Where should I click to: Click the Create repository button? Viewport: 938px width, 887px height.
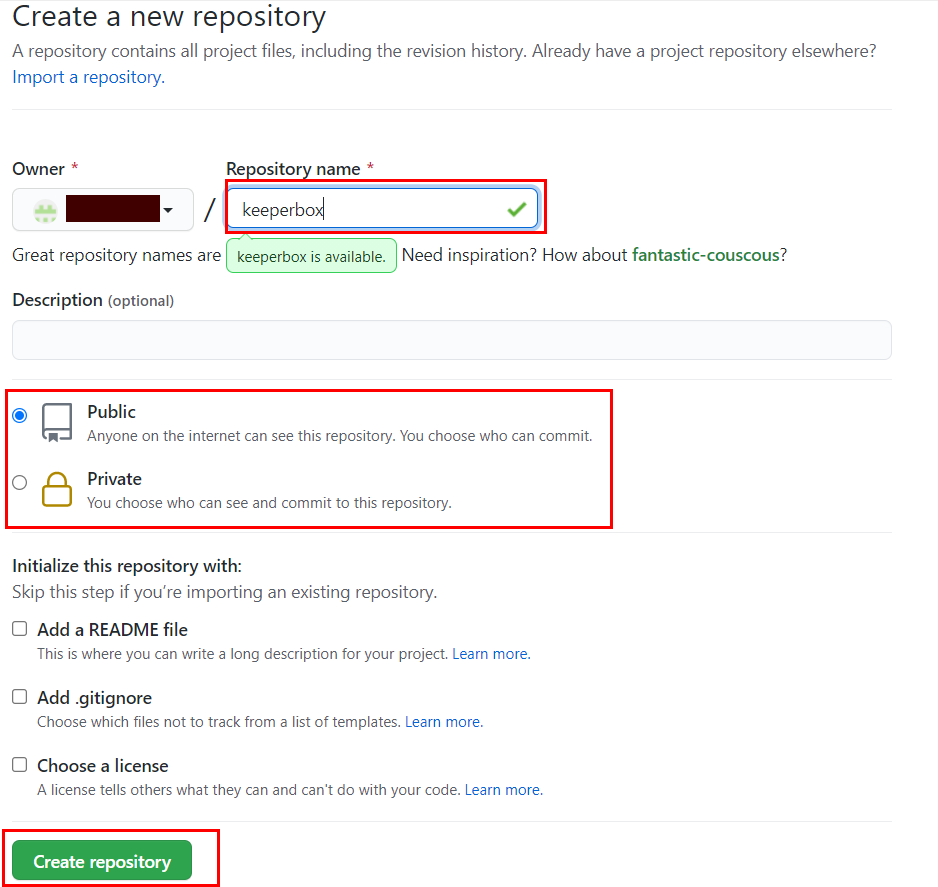102,861
